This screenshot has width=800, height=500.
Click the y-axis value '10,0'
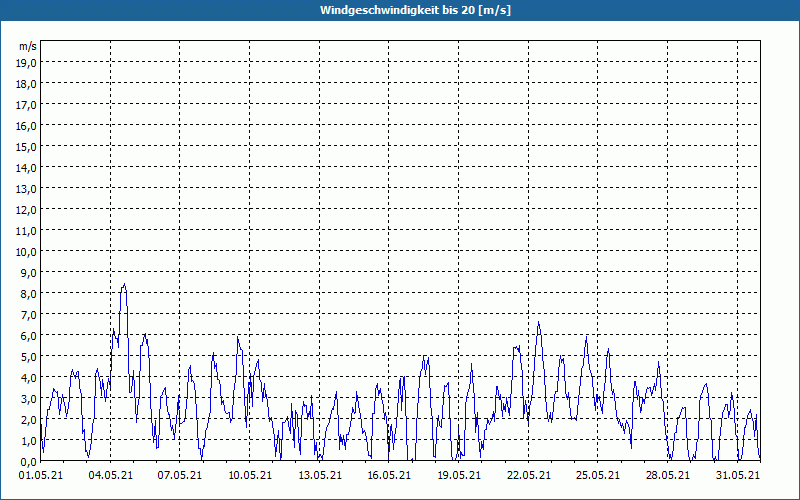point(28,252)
